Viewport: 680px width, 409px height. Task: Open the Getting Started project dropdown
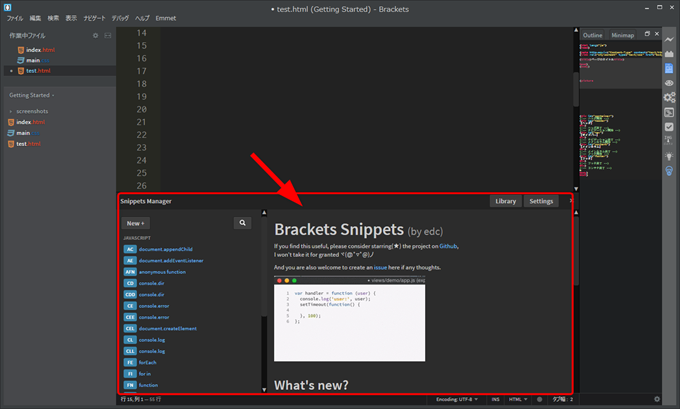click(32, 95)
